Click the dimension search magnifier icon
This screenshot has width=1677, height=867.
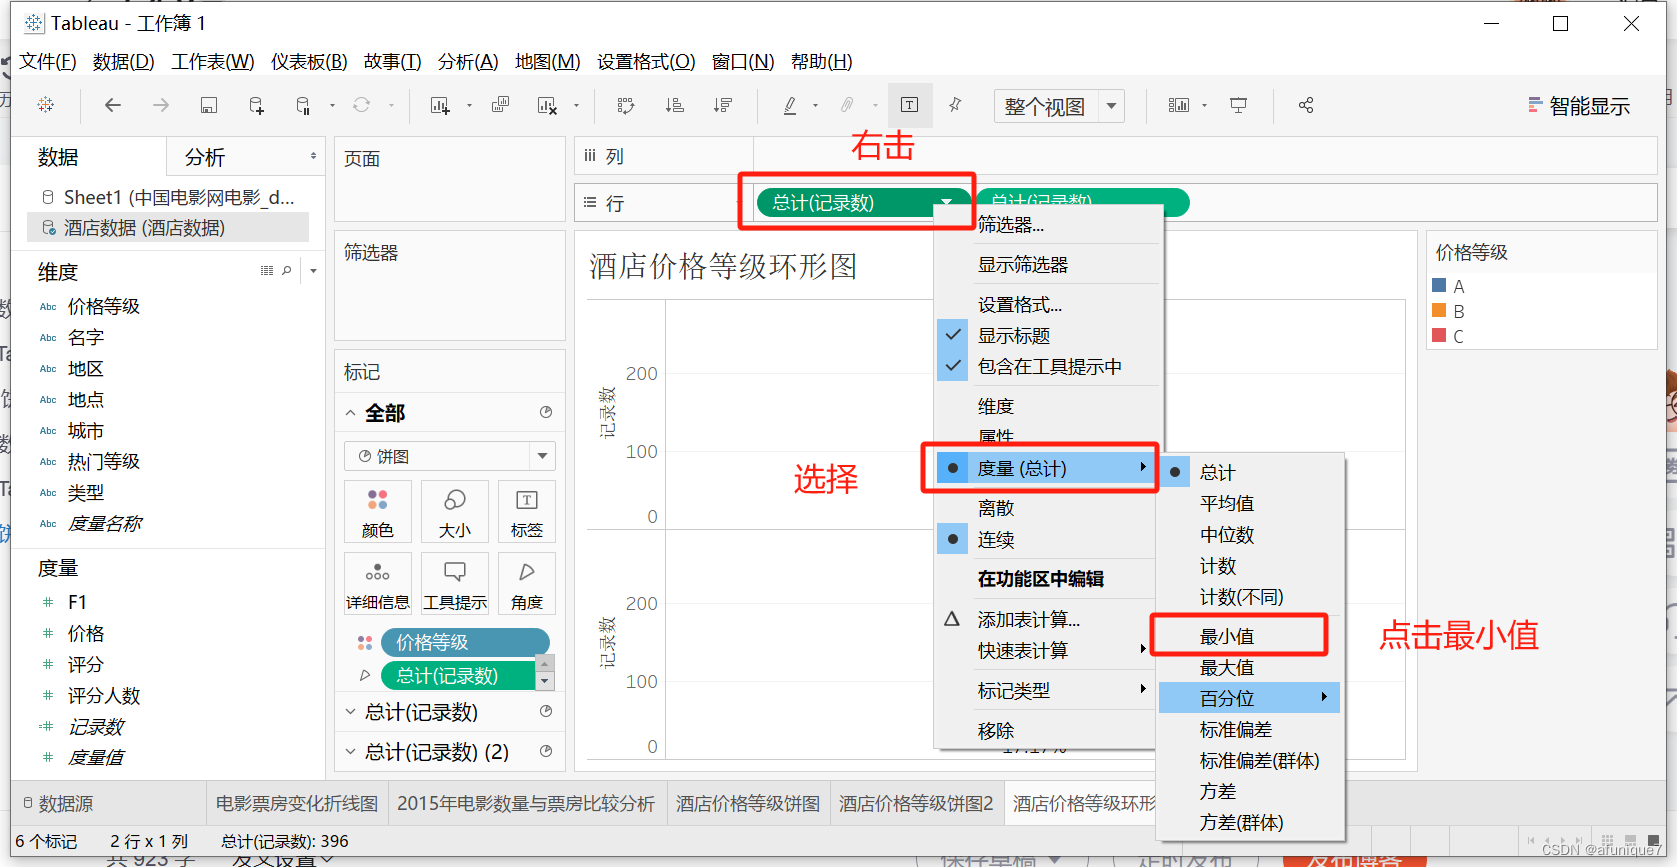click(287, 271)
